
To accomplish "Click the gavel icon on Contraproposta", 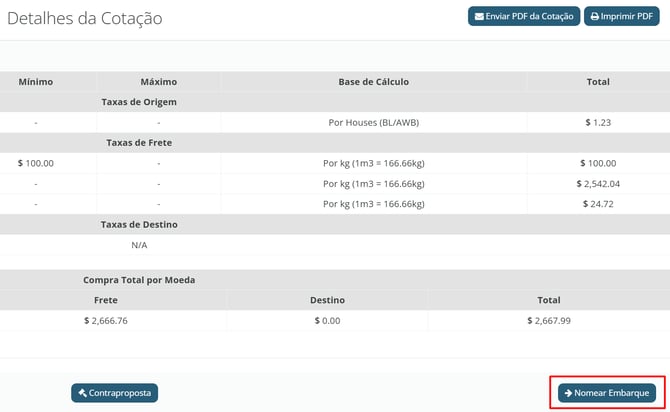I will [x=82, y=393].
